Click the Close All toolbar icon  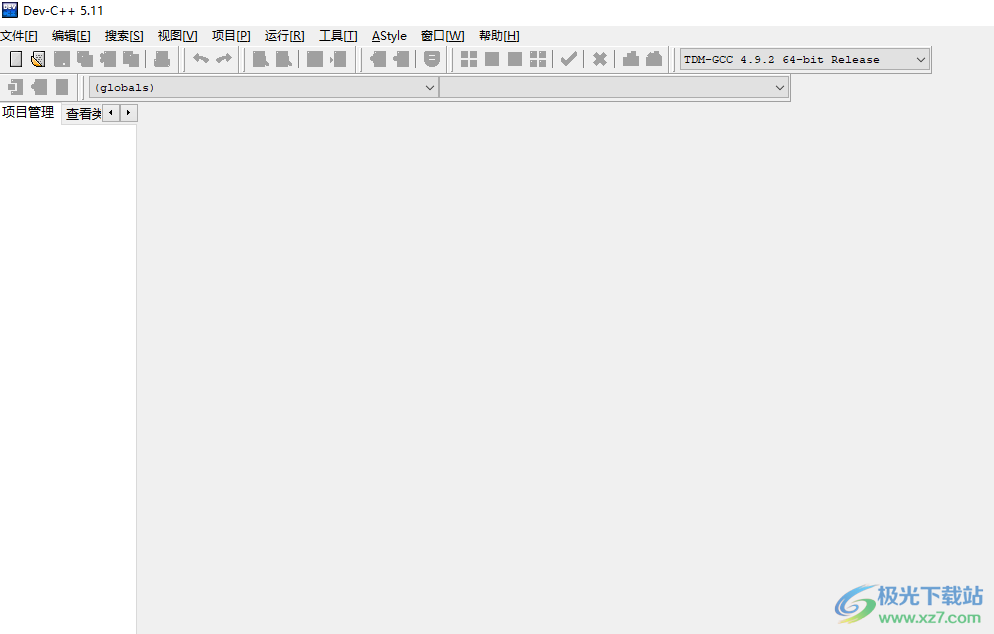[x=131, y=59]
